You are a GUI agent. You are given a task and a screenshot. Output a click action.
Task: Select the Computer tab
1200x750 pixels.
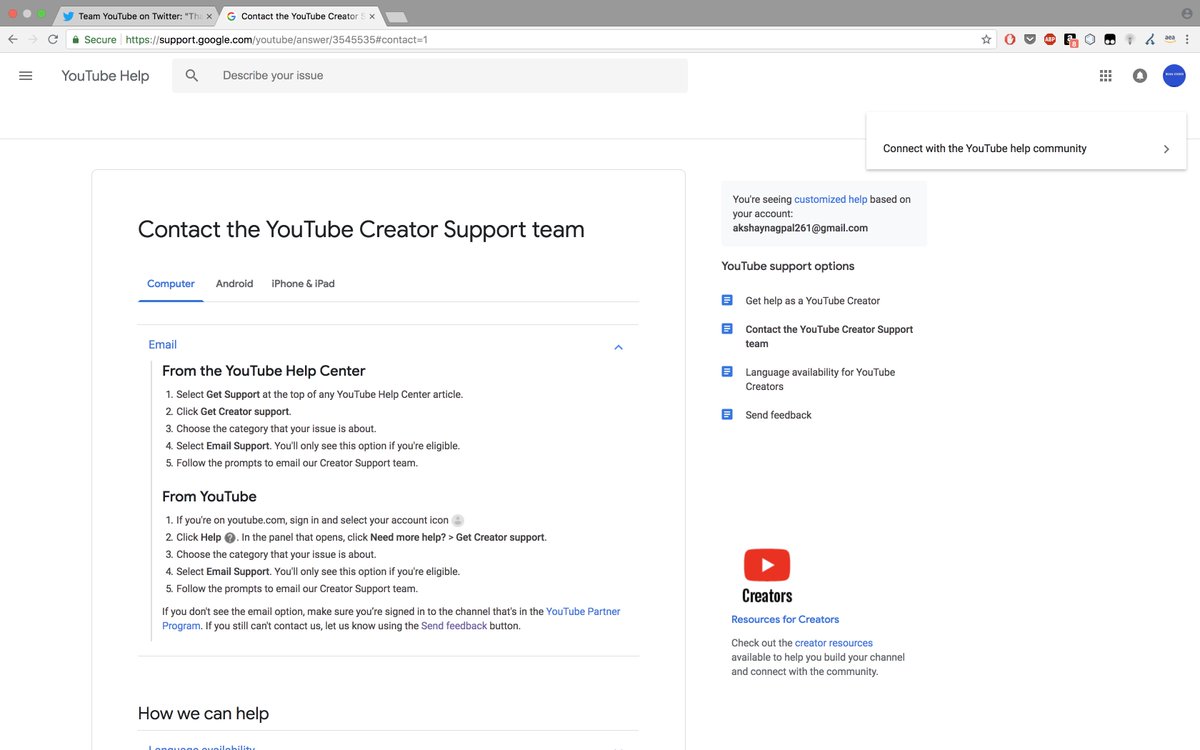(x=171, y=284)
